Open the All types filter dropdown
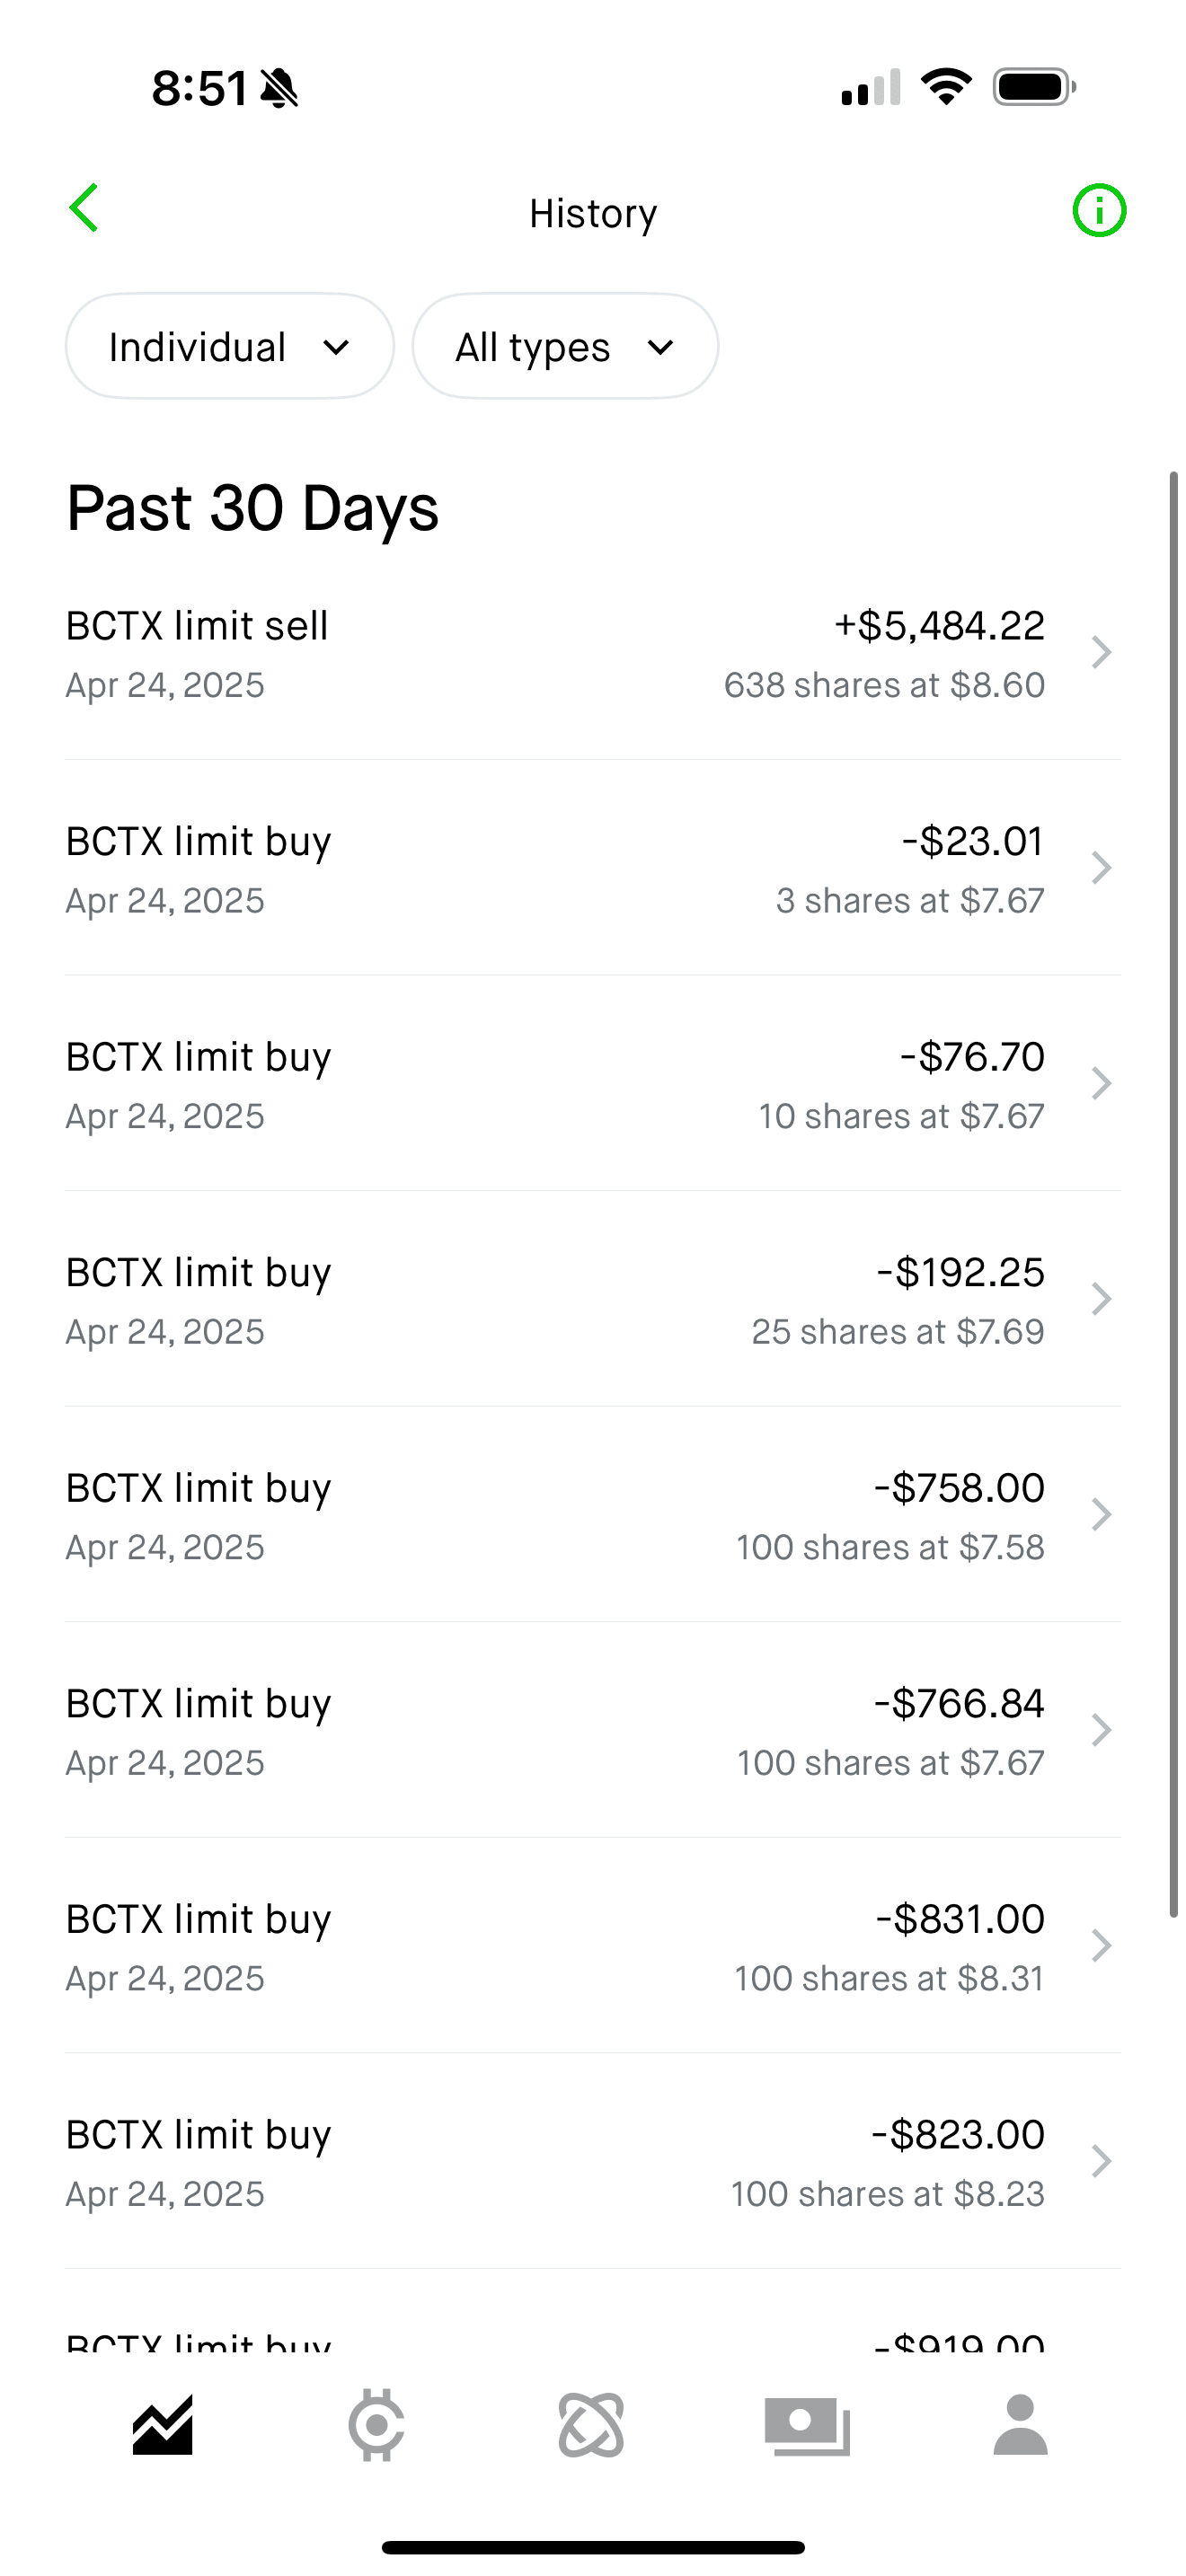1186x2576 pixels. coord(565,346)
